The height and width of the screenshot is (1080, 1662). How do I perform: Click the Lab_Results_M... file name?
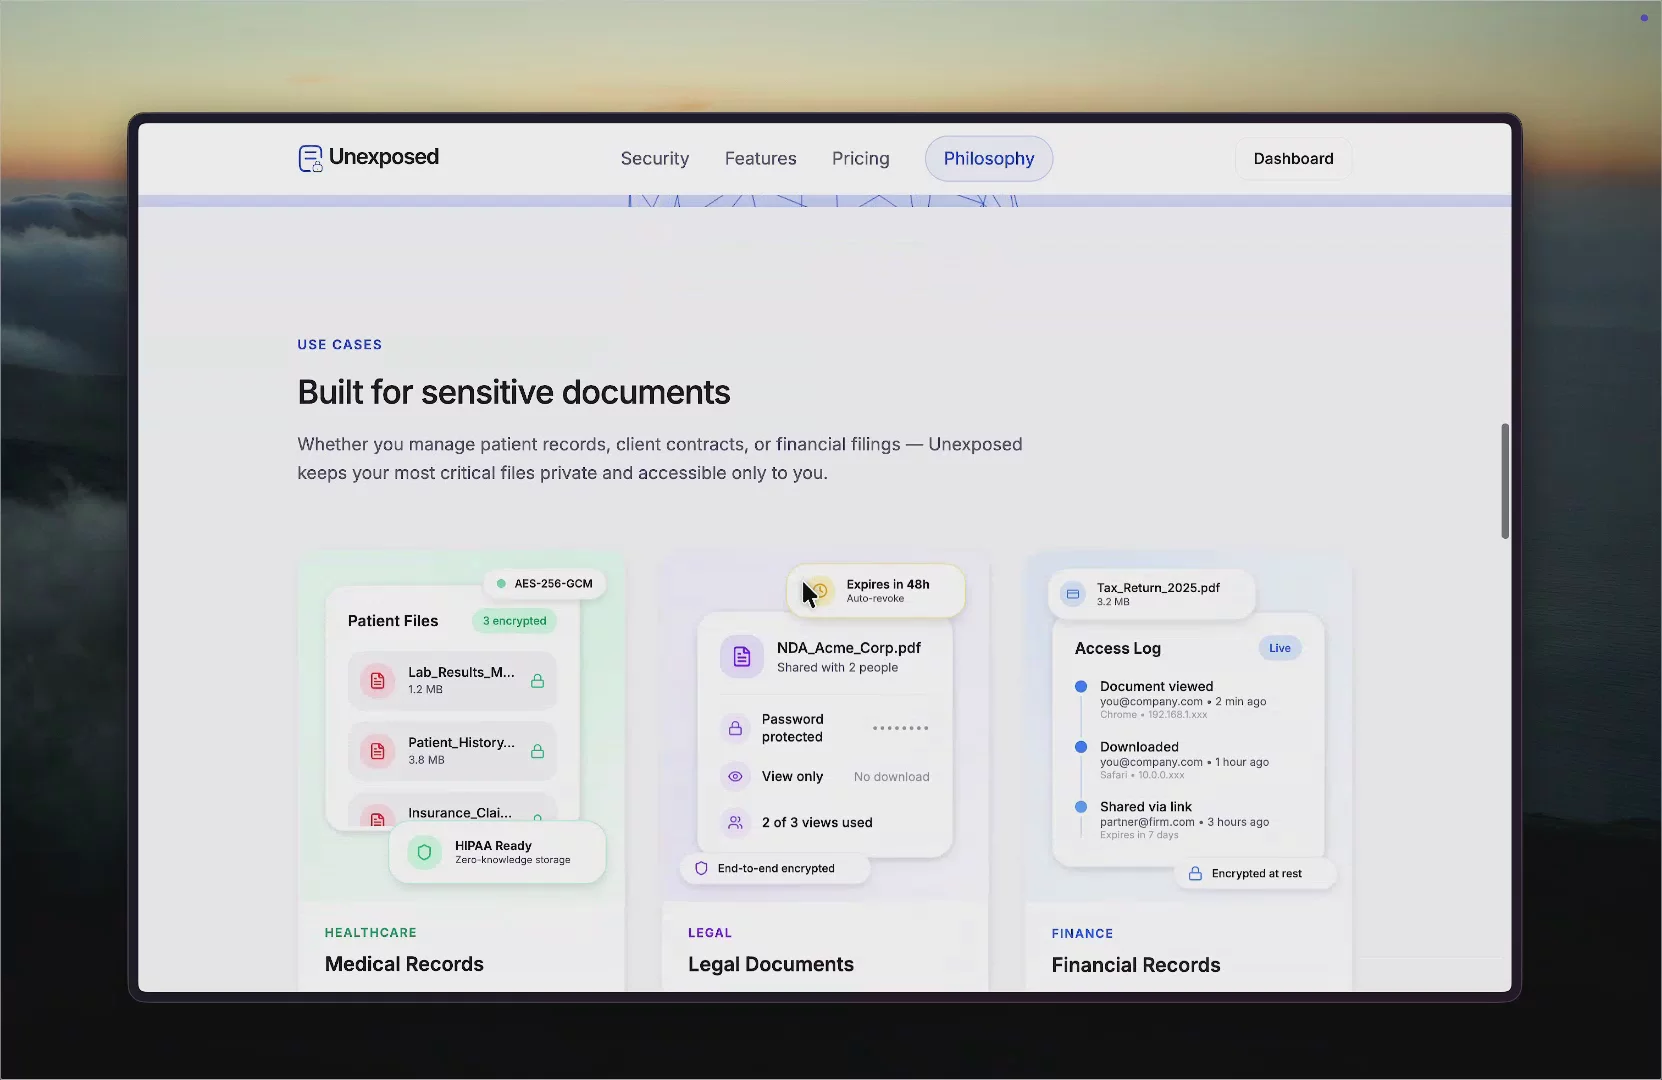click(x=461, y=672)
